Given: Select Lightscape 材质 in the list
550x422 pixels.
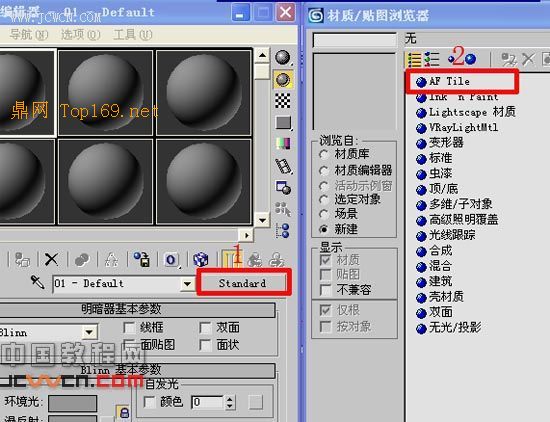Looking at the screenshot, I should [x=466, y=112].
